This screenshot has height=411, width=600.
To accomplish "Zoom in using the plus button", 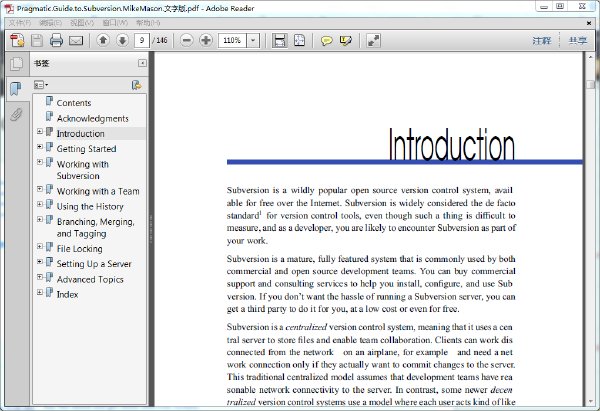I will 206,40.
